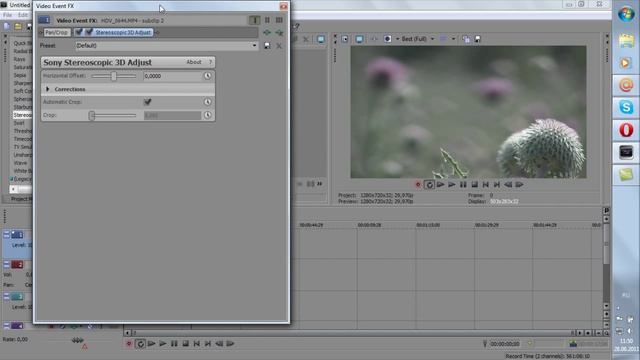
Task: Click the Windows Start orb
Action: (x=626, y=14)
